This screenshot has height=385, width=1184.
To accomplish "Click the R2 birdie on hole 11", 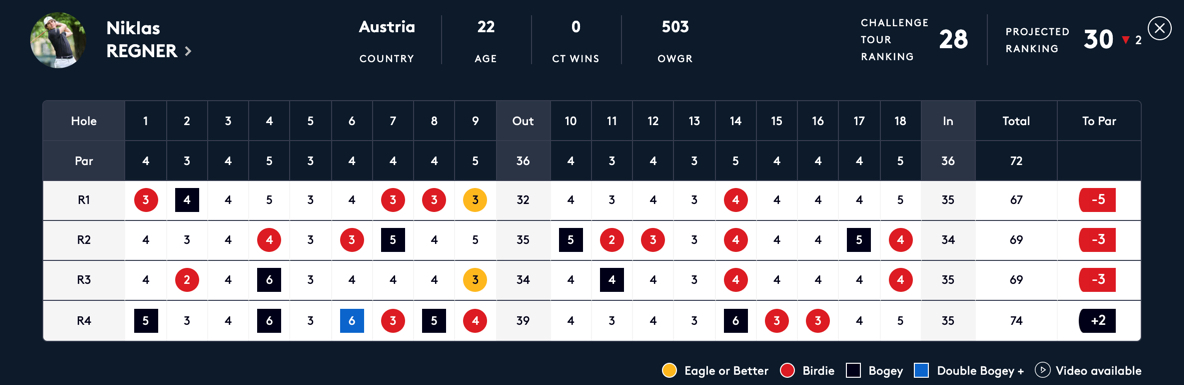I will pyautogui.click(x=612, y=240).
